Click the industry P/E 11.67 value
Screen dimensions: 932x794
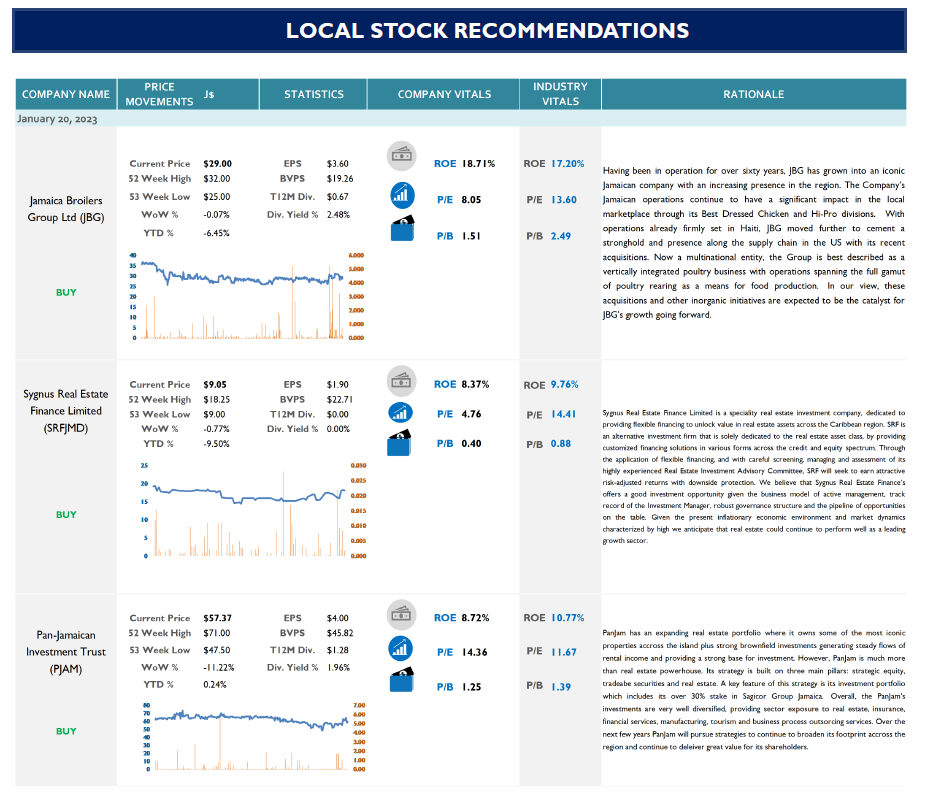[x=564, y=652]
